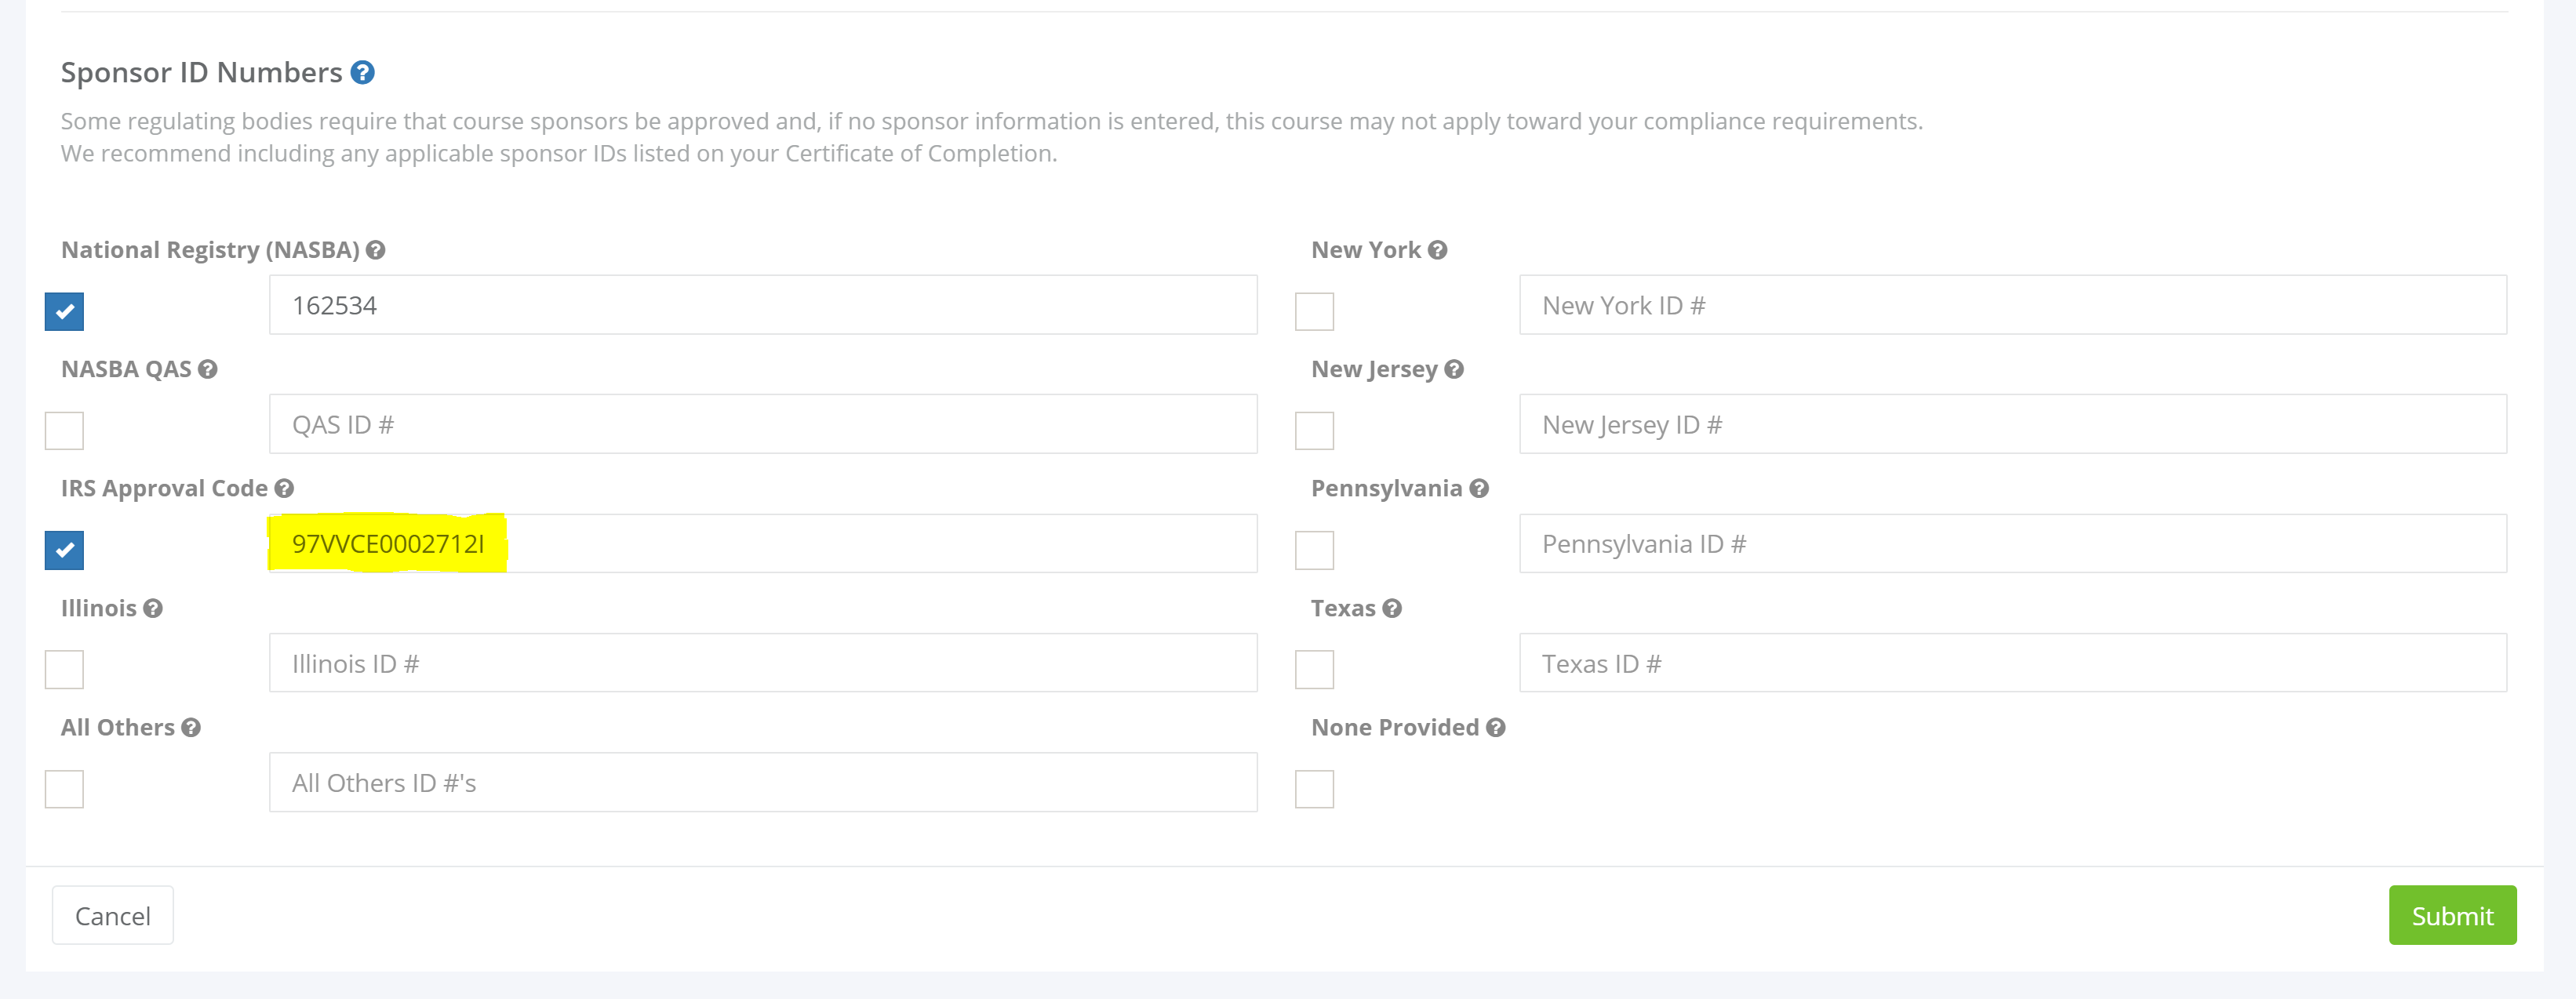This screenshot has width=2576, height=999.
Task: Check the New York checkbox
Action: point(1314,311)
